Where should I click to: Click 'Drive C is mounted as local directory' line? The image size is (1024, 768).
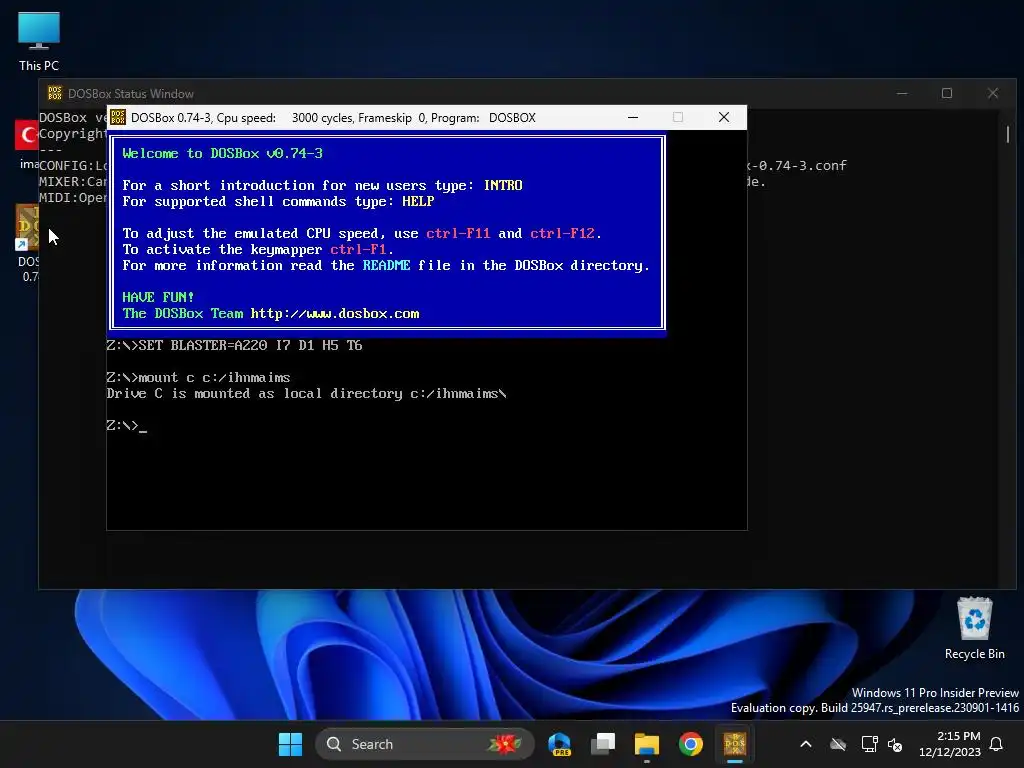[x=306, y=394]
